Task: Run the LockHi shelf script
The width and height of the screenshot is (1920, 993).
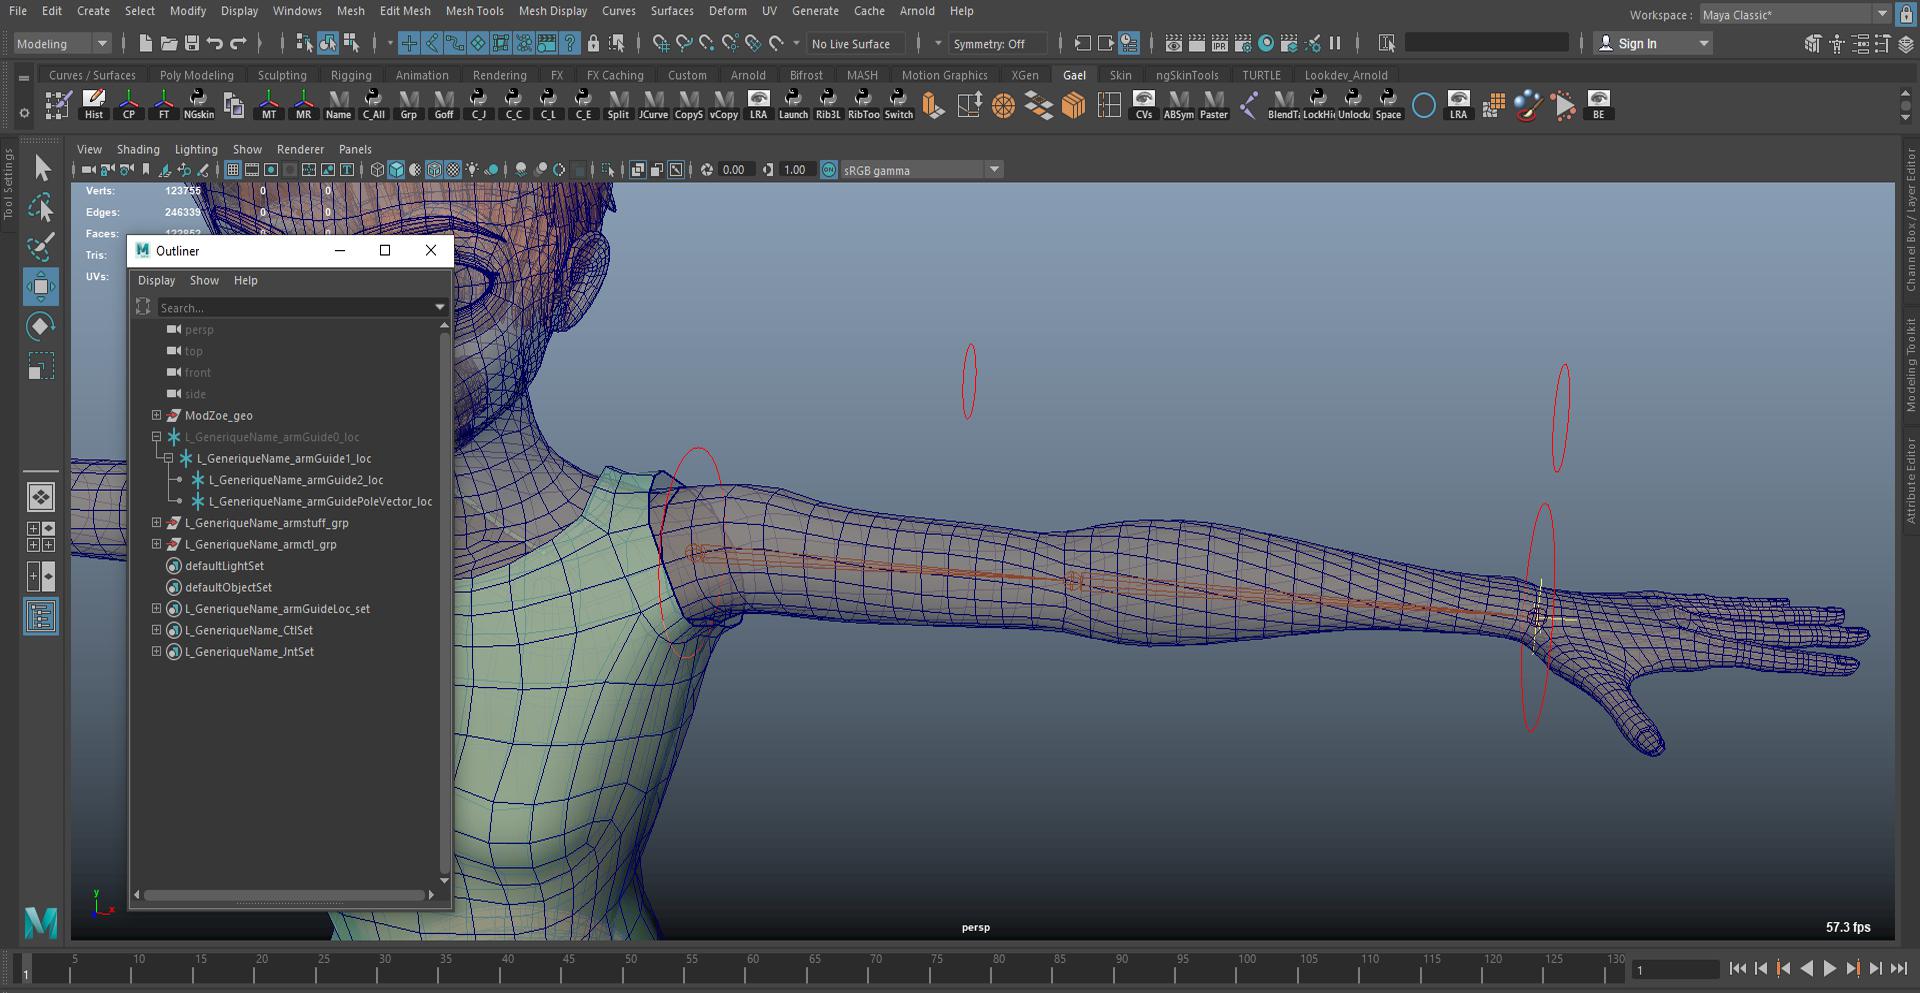Action: (1318, 104)
